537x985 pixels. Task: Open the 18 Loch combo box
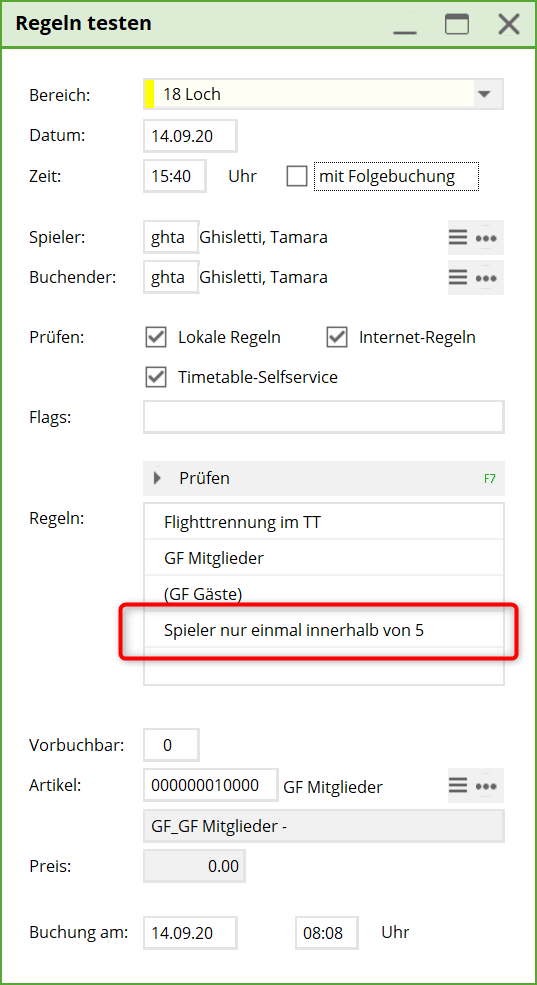[323, 94]
